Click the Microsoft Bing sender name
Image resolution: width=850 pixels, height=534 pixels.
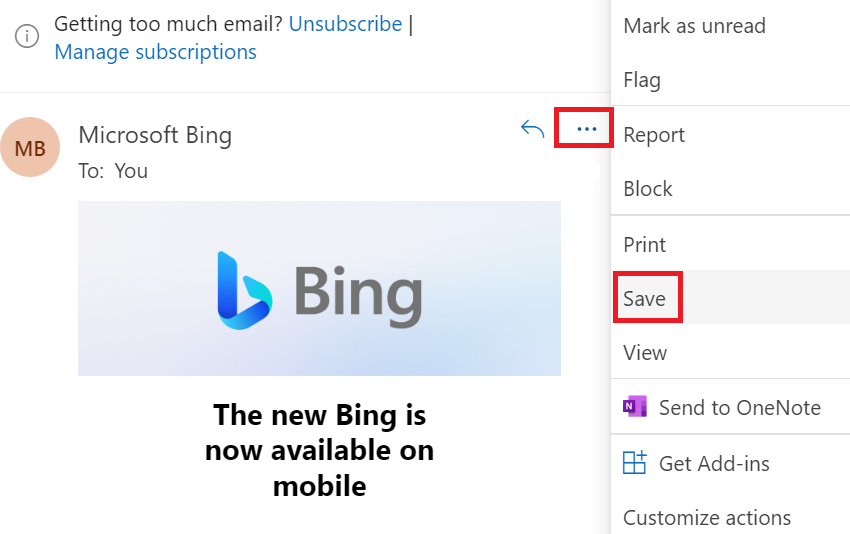click(155, 135)
